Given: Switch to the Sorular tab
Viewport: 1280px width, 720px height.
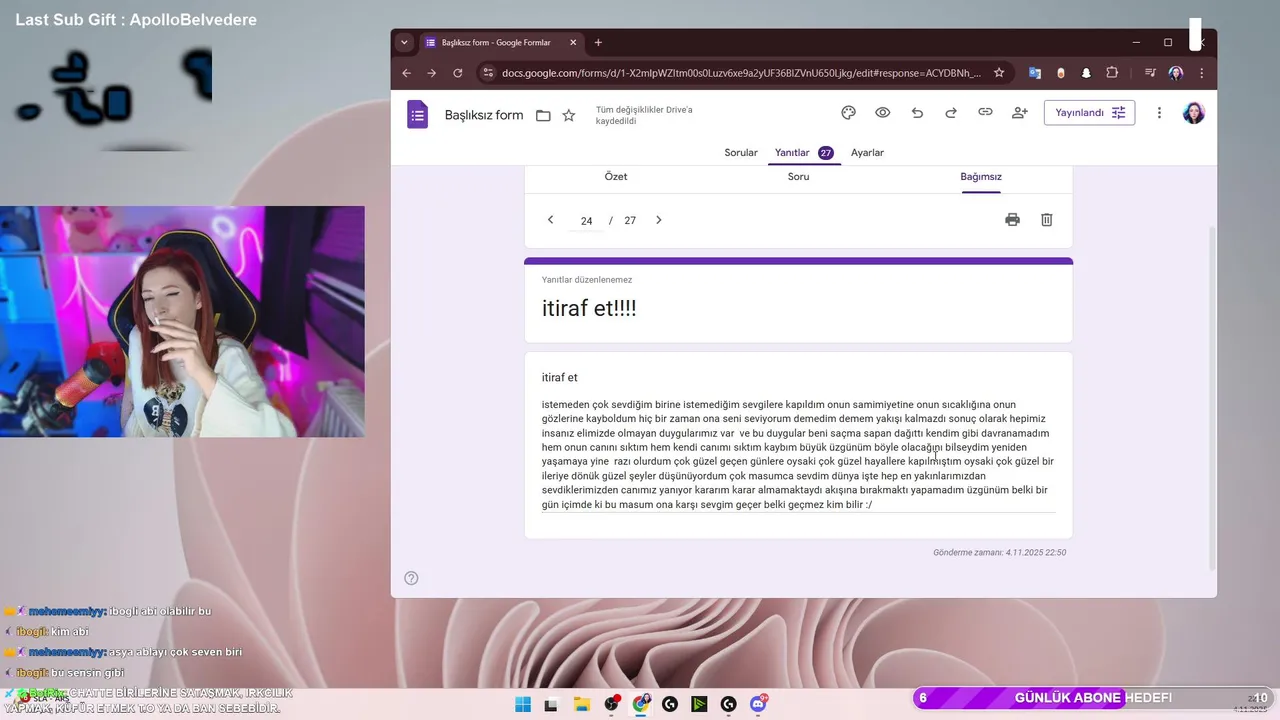Looking at the screenshot, I should coord(741,153).
